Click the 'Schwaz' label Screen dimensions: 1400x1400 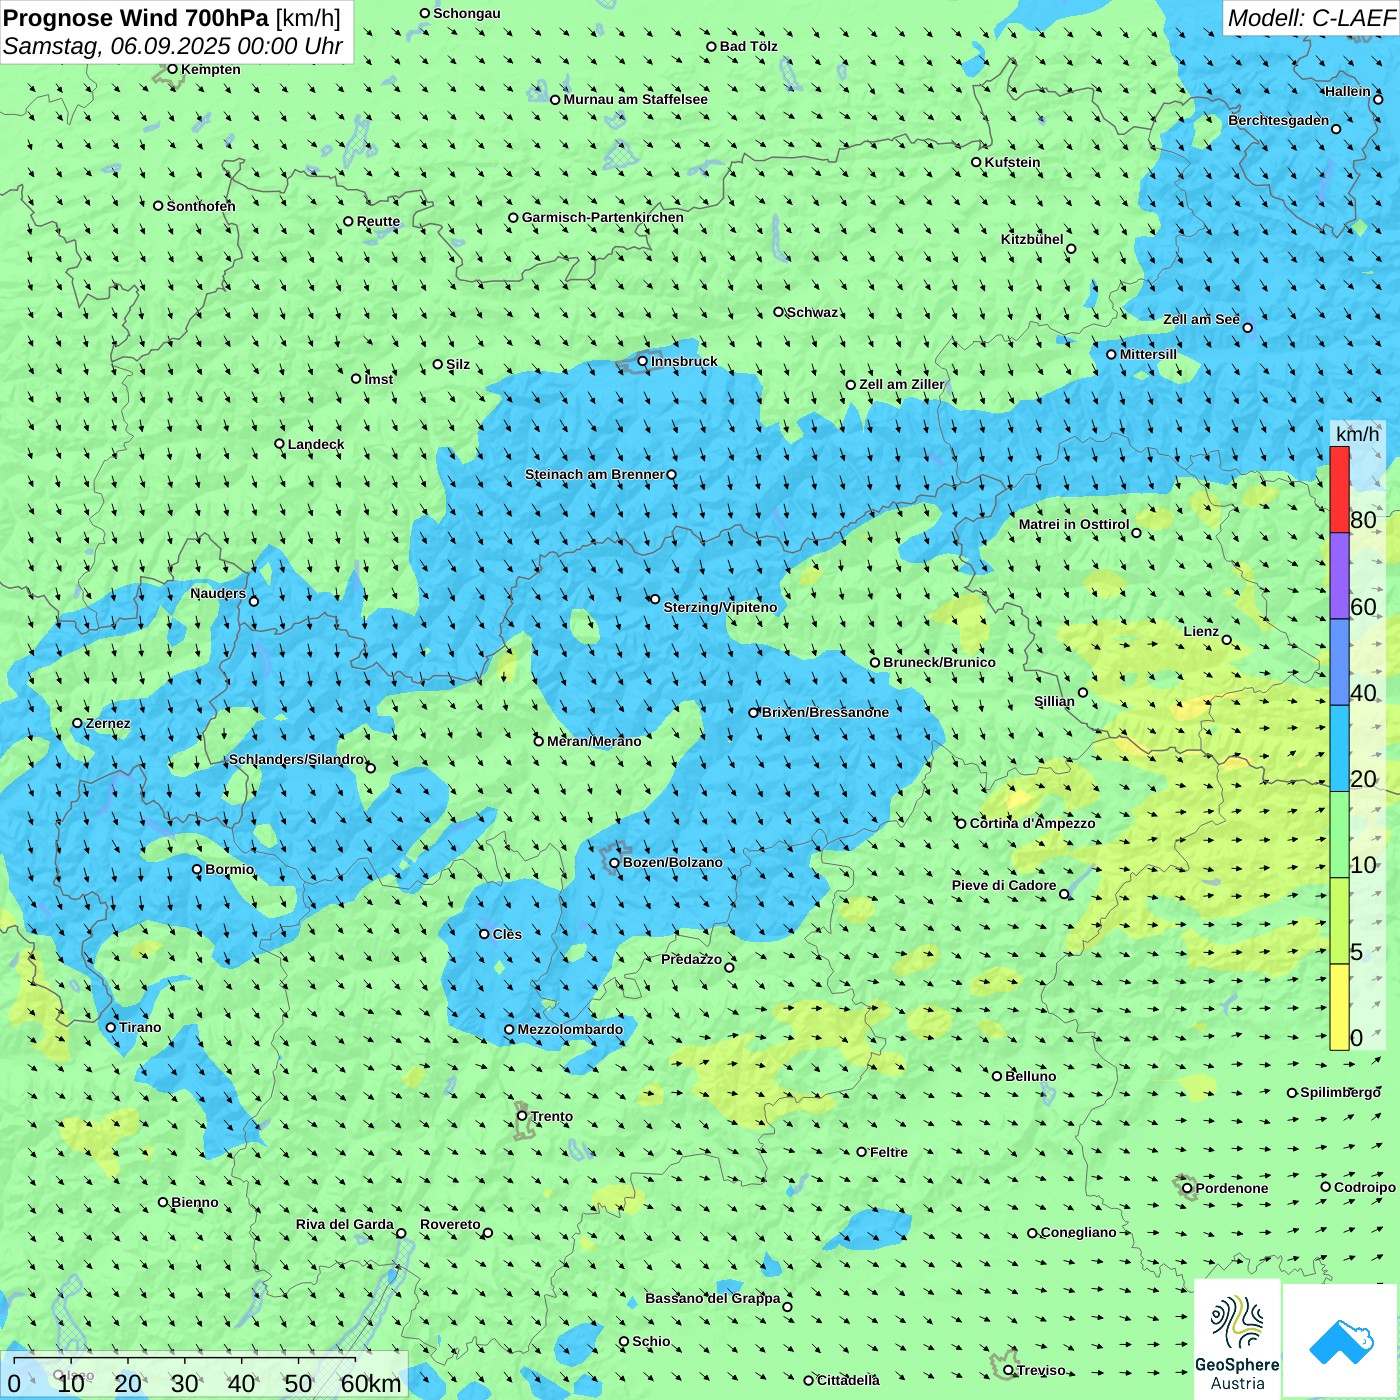(812, 312)
